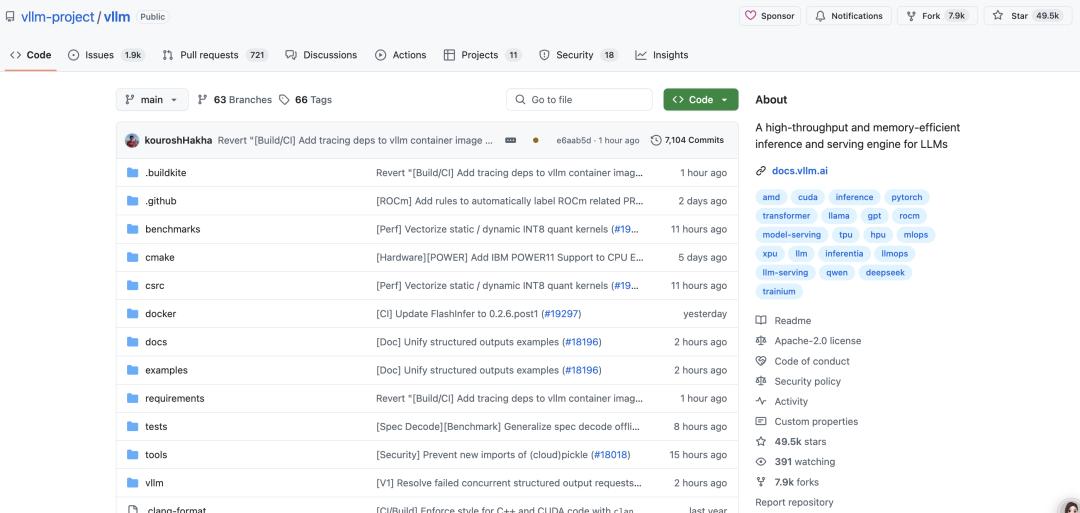Click the commit status indicator dot
The height and width of the screenshot is (513, 1080).
536,140
